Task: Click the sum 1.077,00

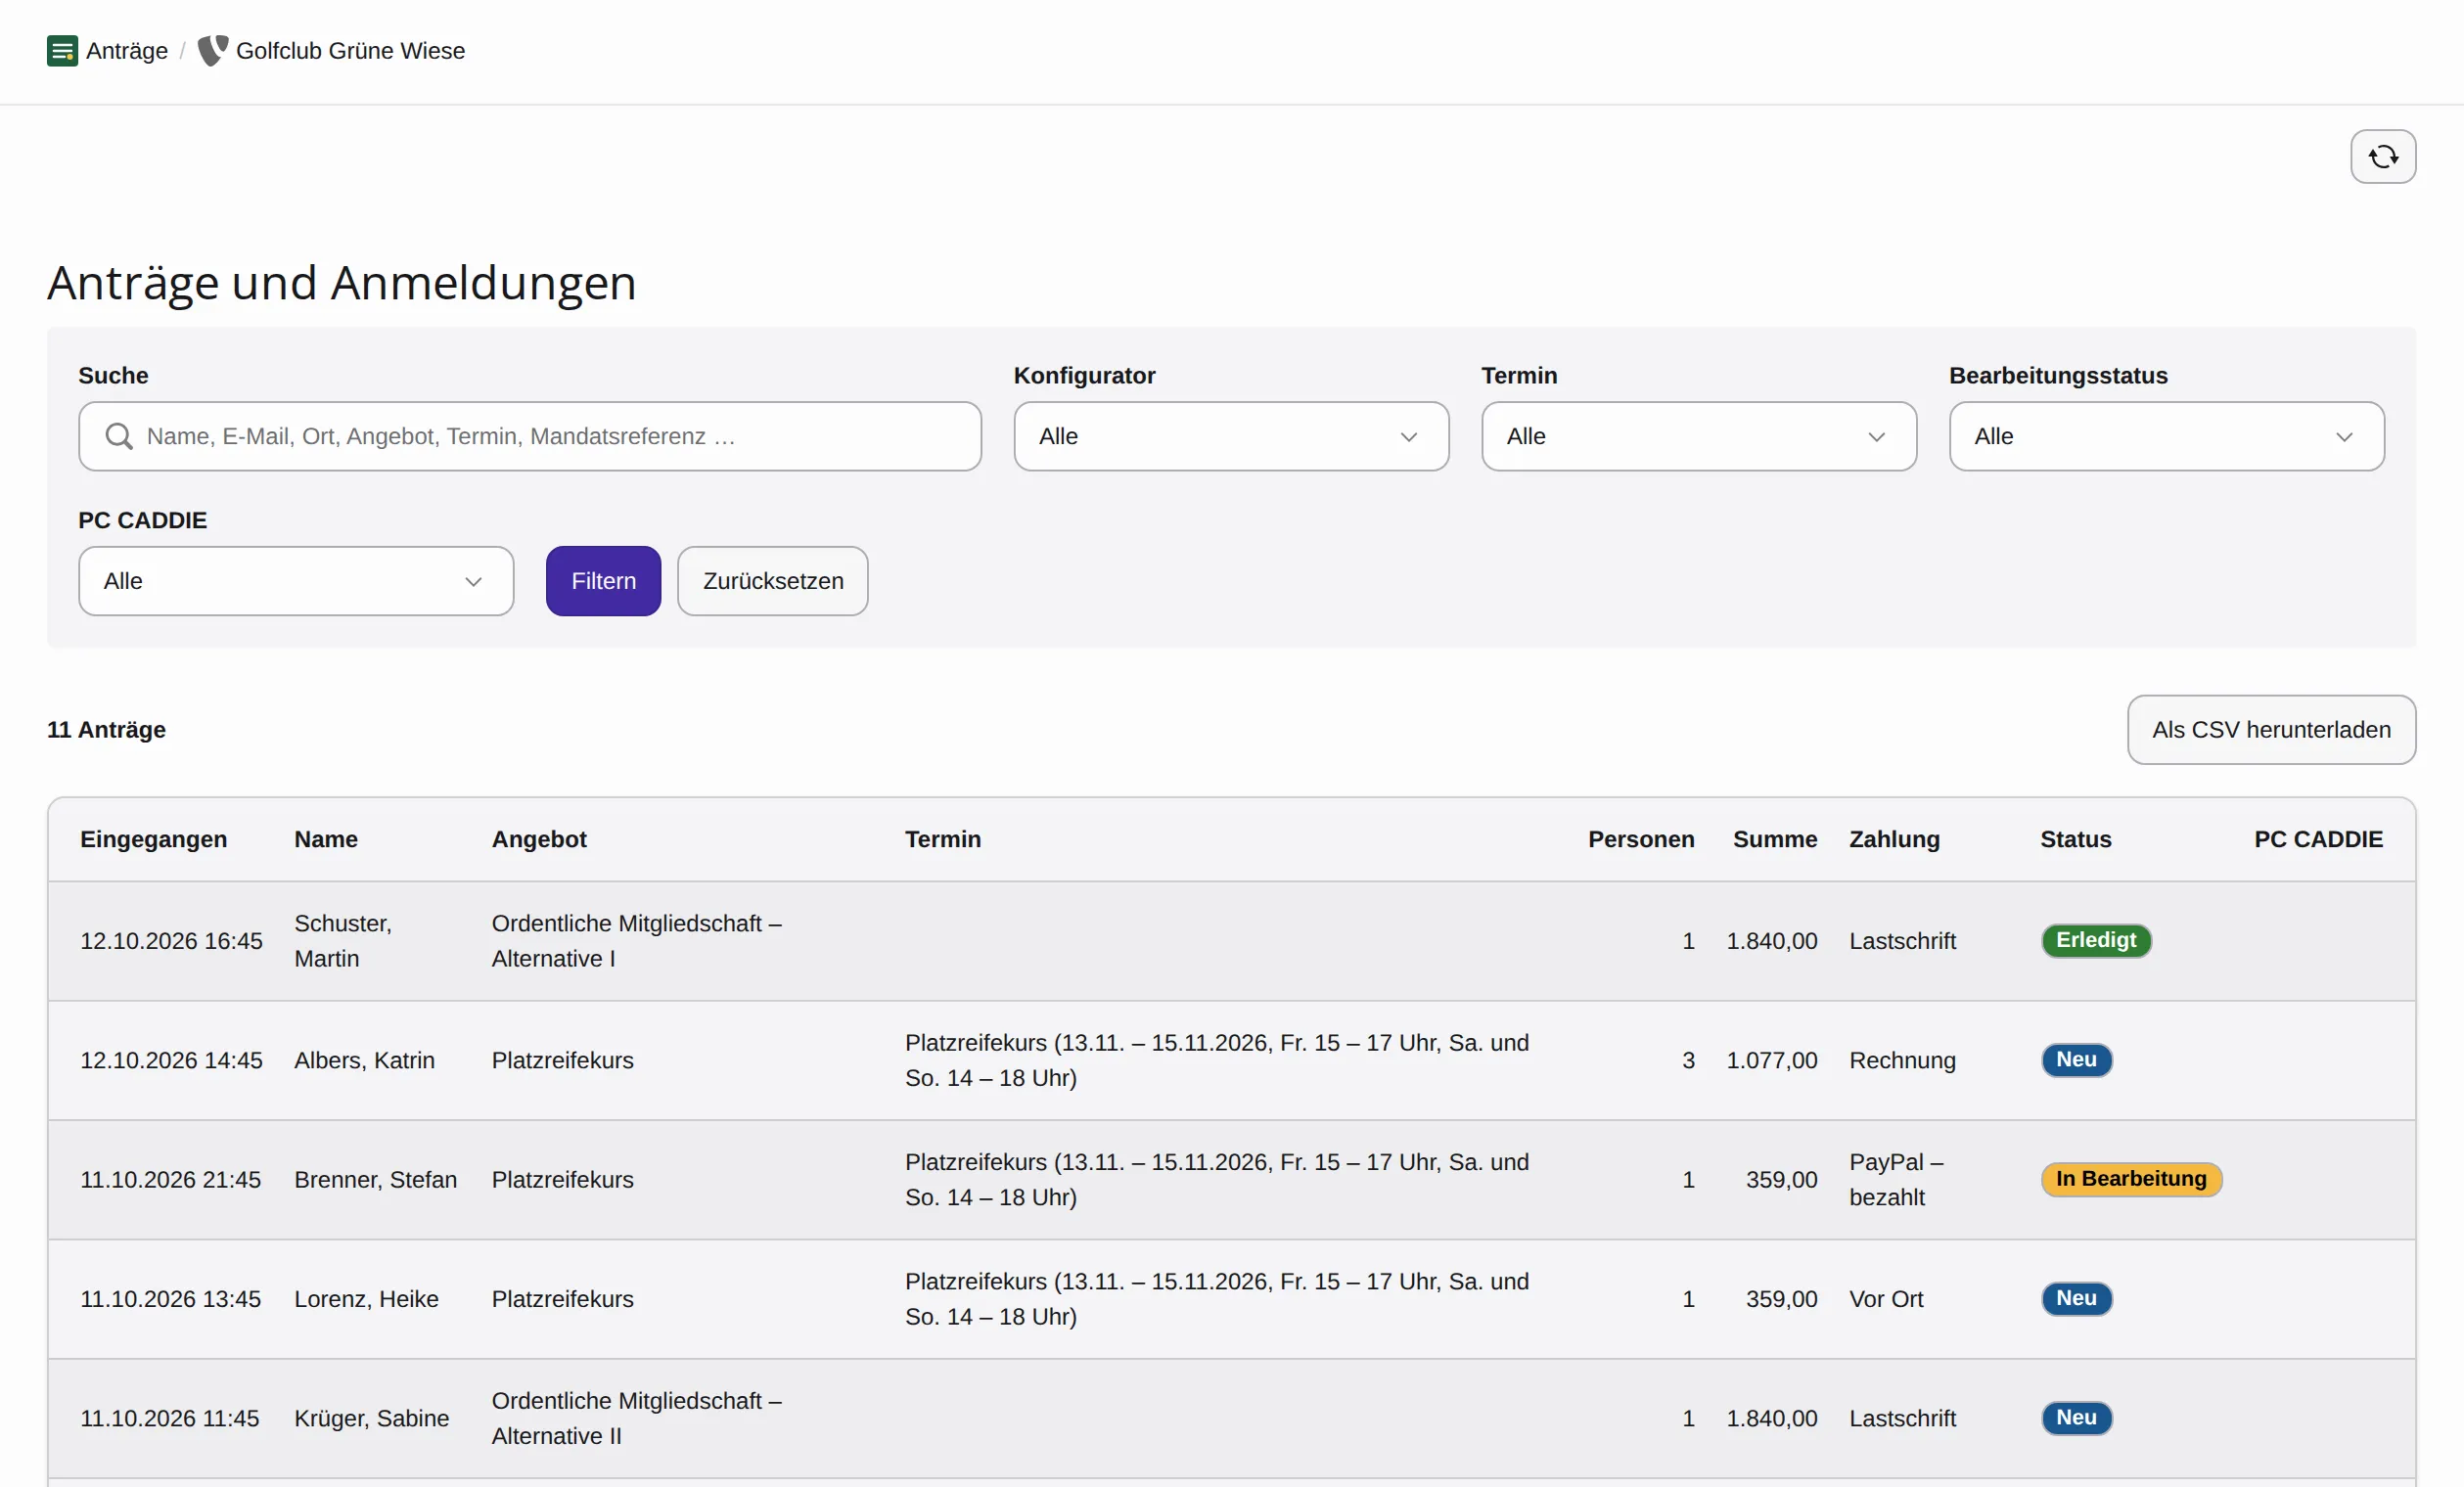Action: [1771, 1061]
